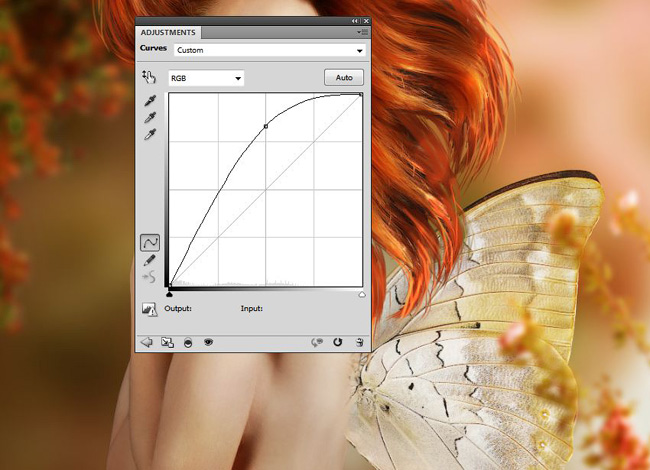Pick the black point eyedropper
The height and width of the screenshot is (470, 650).
tap(150, 101)
